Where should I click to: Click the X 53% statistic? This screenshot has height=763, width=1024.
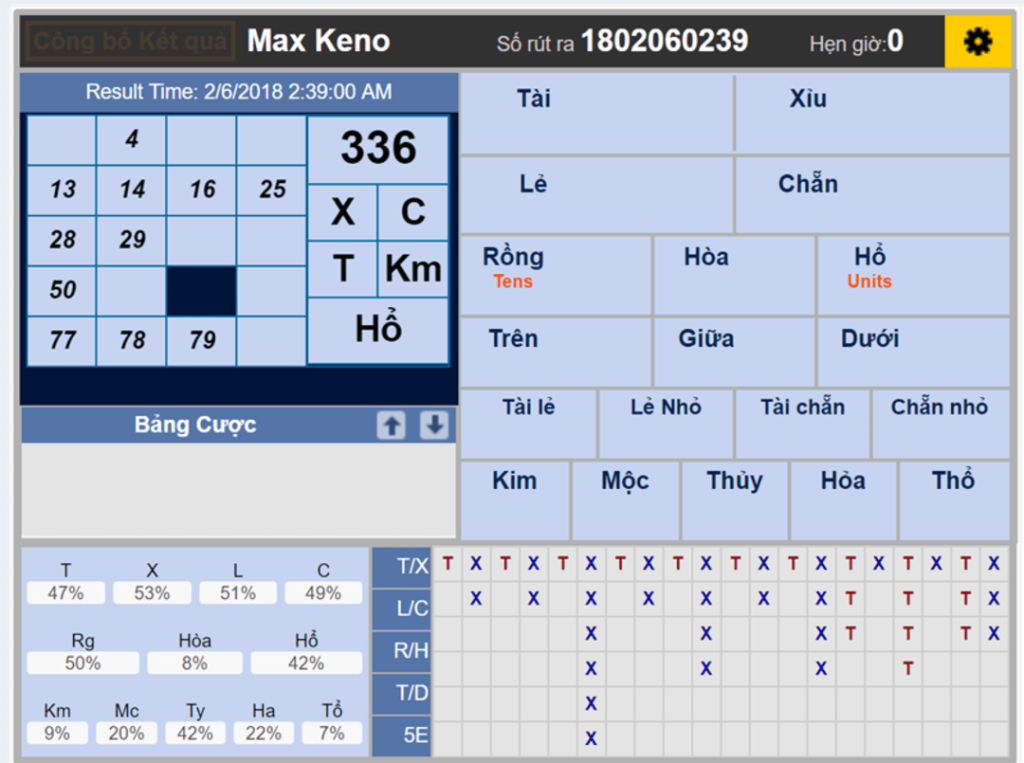click(152, 593)
